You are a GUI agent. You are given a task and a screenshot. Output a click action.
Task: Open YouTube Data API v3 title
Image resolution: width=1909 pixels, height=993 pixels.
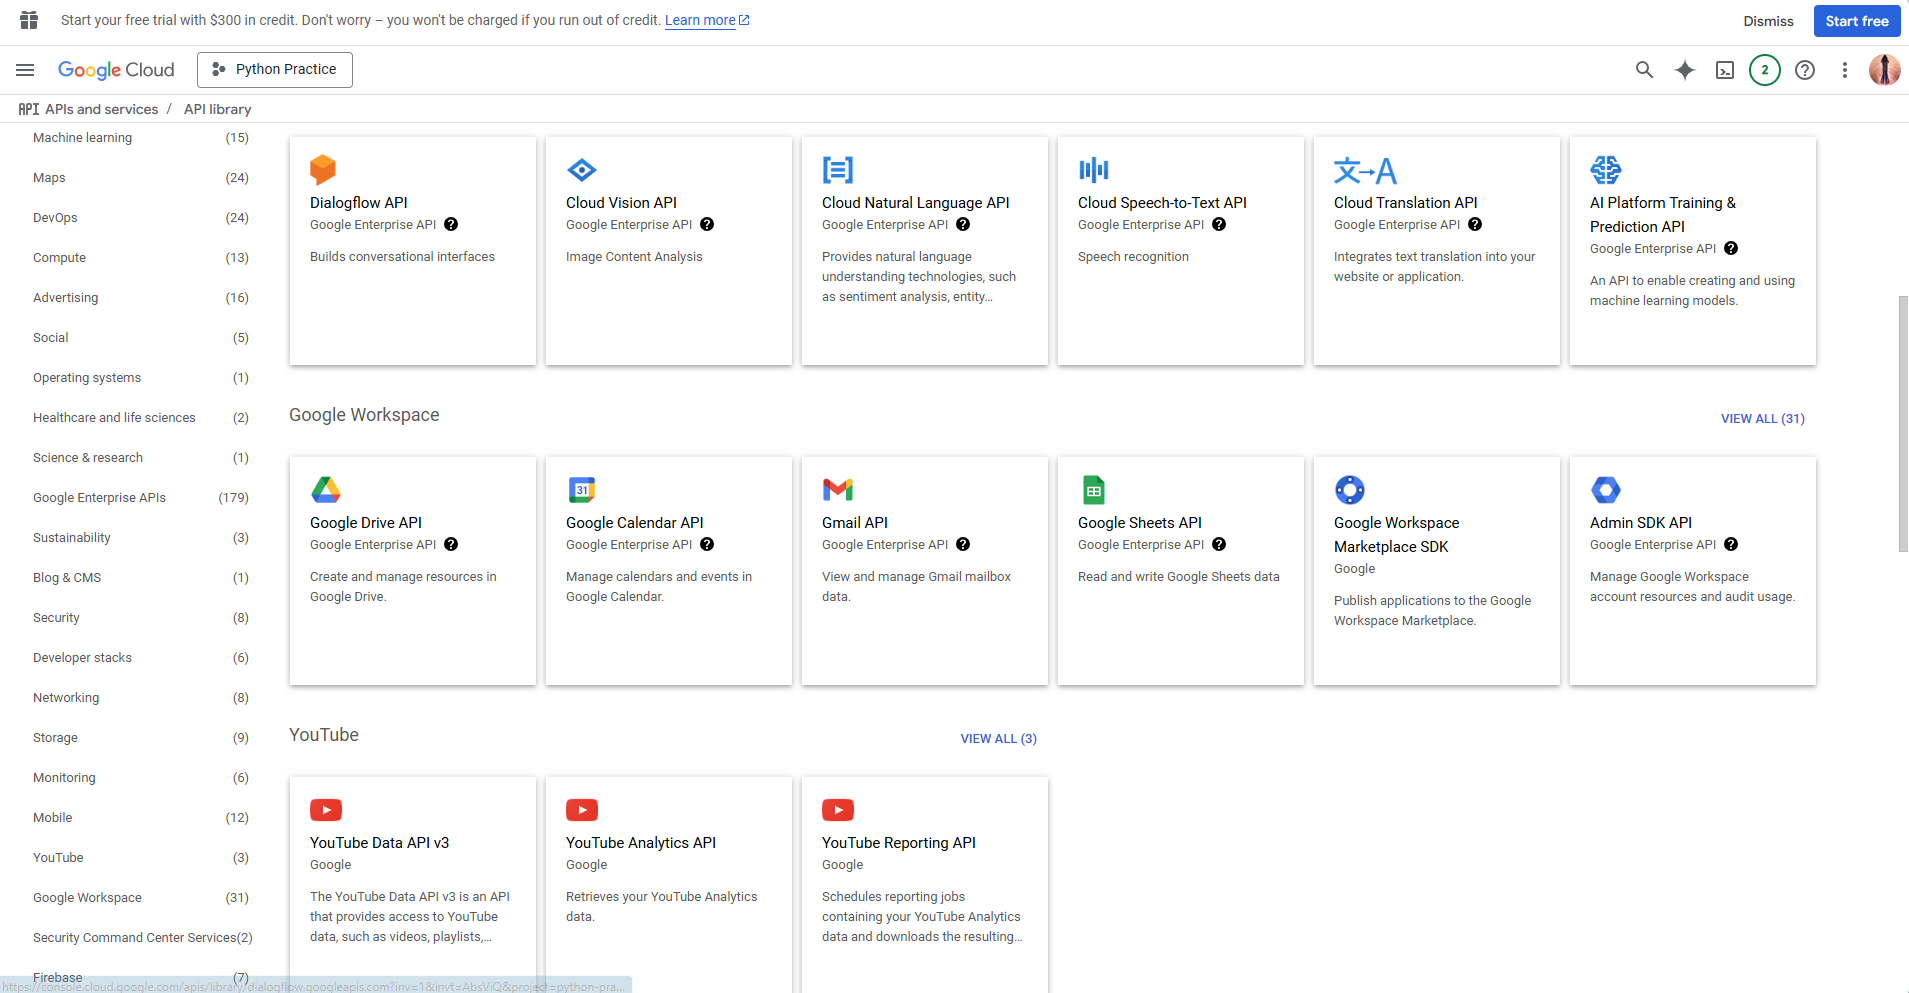(x=379, y=843)
